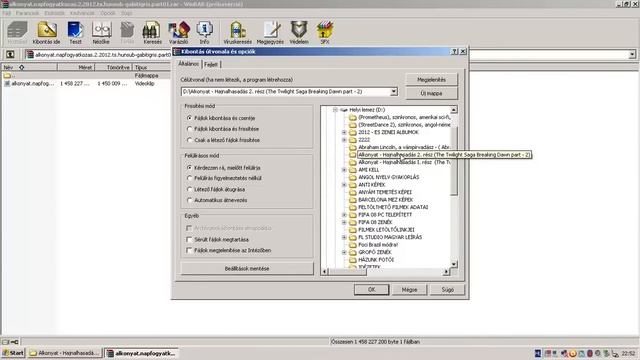This screenshot has width=640, height=360.
Task: Click the HÁZUNK FOTÓI folder icon
Action: (353, 260)
